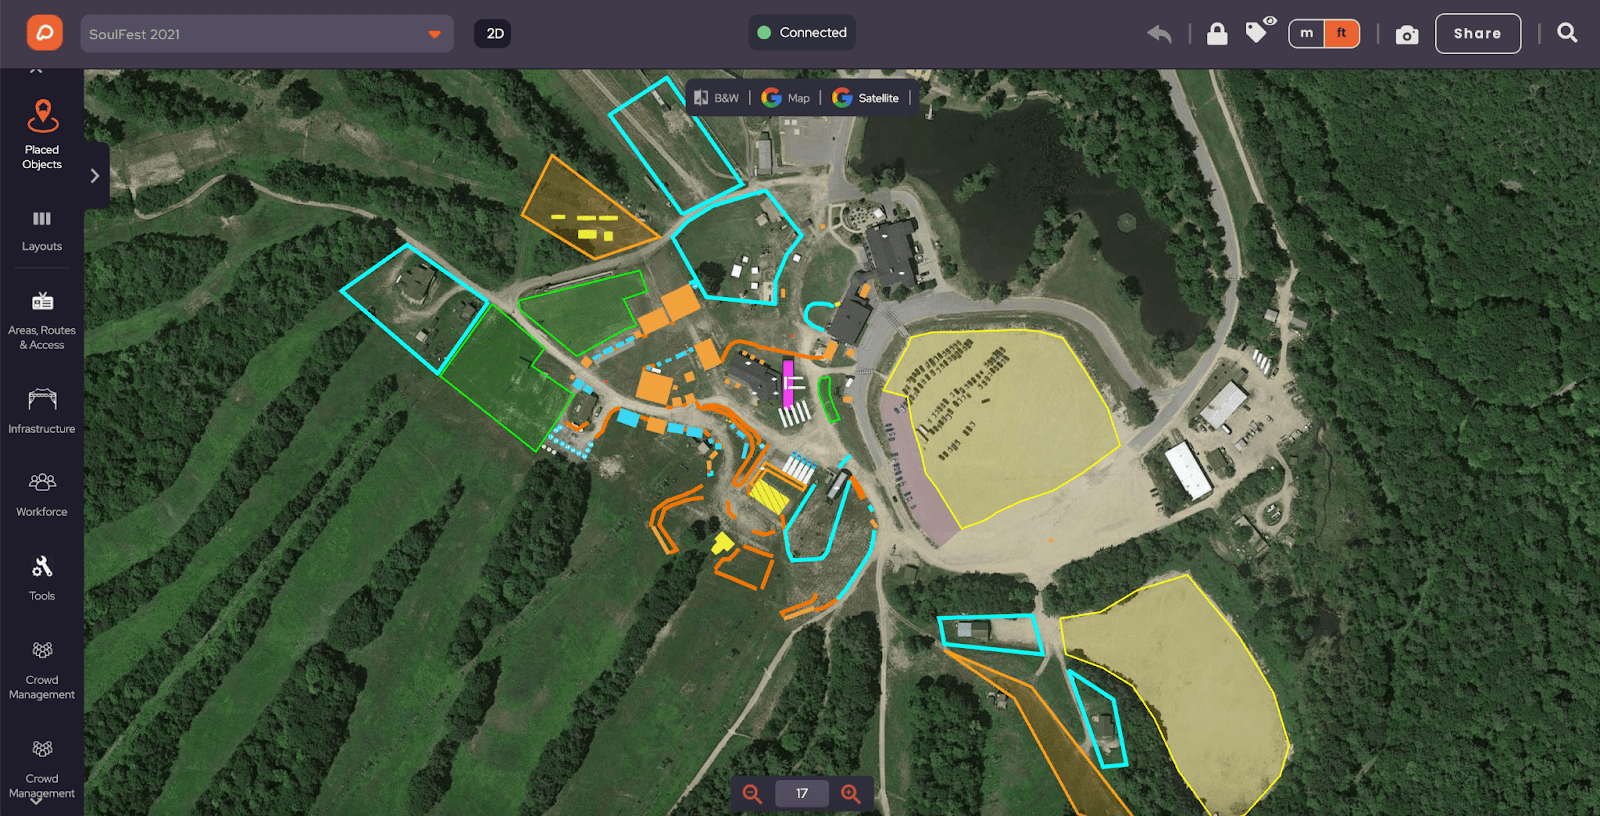Switch to Google Map view
The height and width of the screenshot is (816, 1600).
coord(786,98)
